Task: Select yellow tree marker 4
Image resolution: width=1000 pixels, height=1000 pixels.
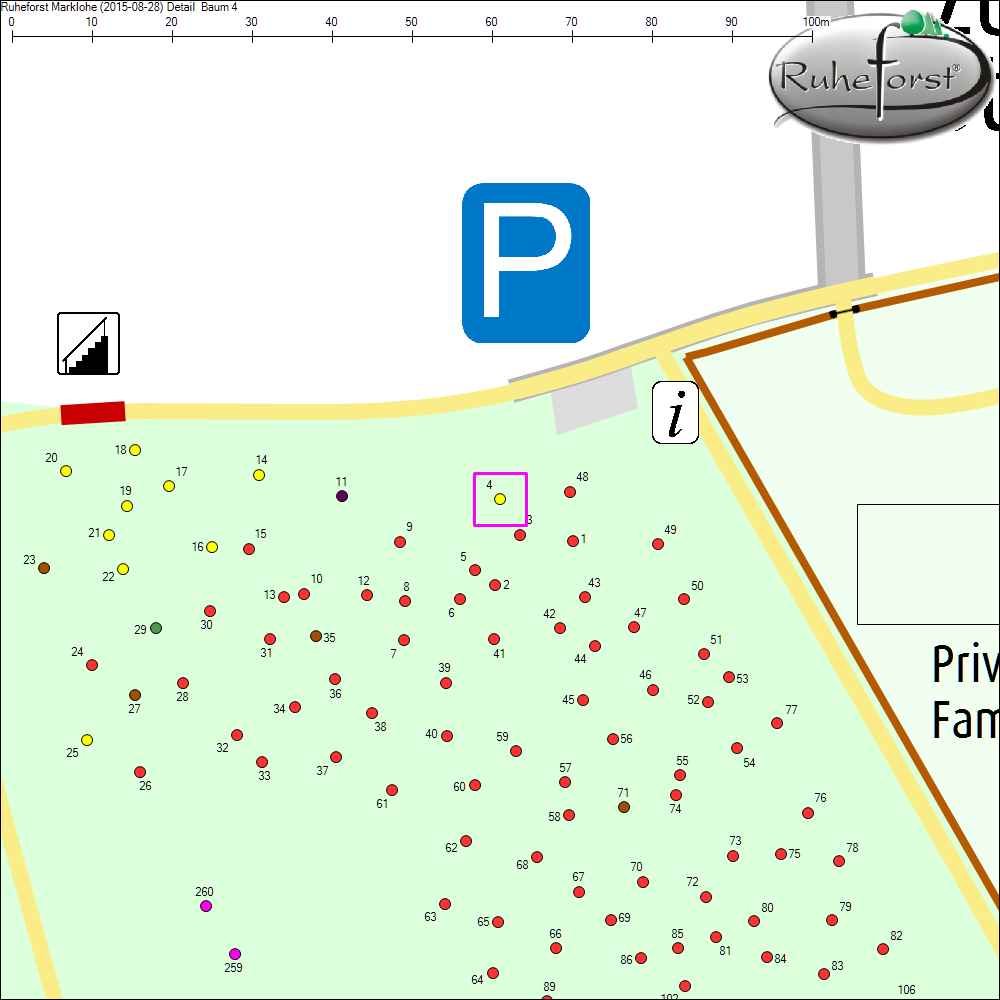Action: tap(500, 499)
